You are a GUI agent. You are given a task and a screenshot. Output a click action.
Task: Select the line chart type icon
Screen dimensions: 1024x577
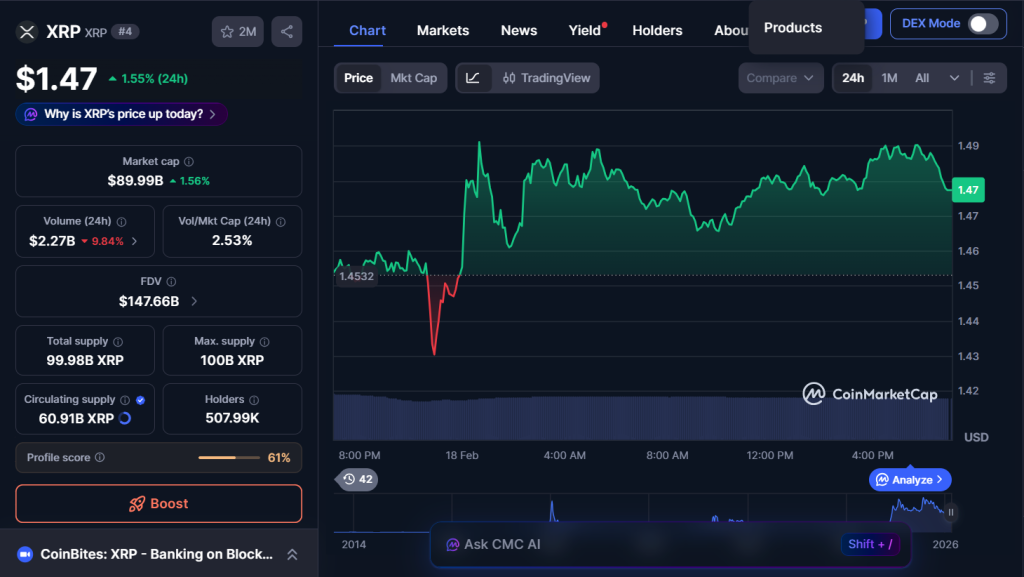(x=473, y=78)
